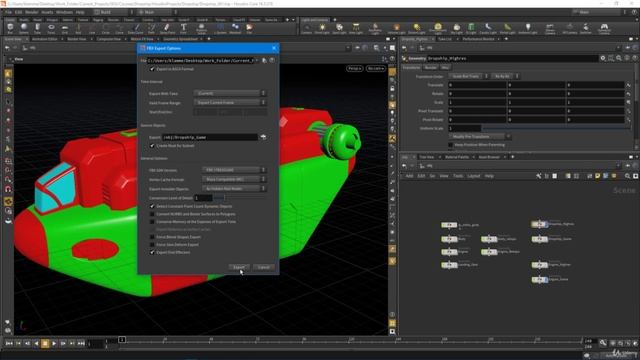
Task: Enable Force Blend Shape Export checkbox
Action: [152, 237]
